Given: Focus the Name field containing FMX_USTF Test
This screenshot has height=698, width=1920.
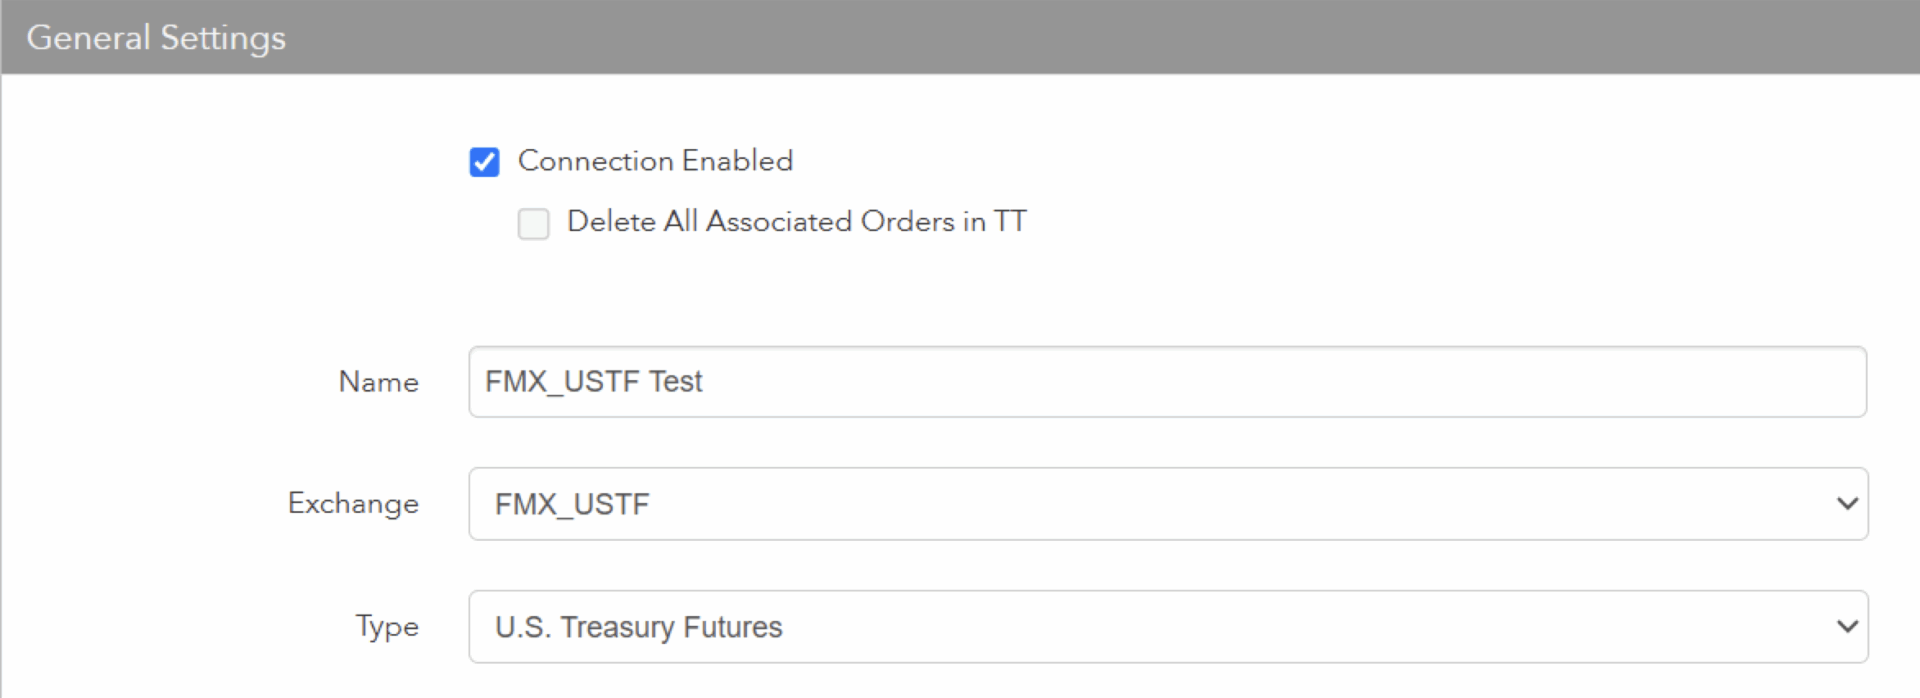Looking at the screenshot, I should (x=1167, y=382).
